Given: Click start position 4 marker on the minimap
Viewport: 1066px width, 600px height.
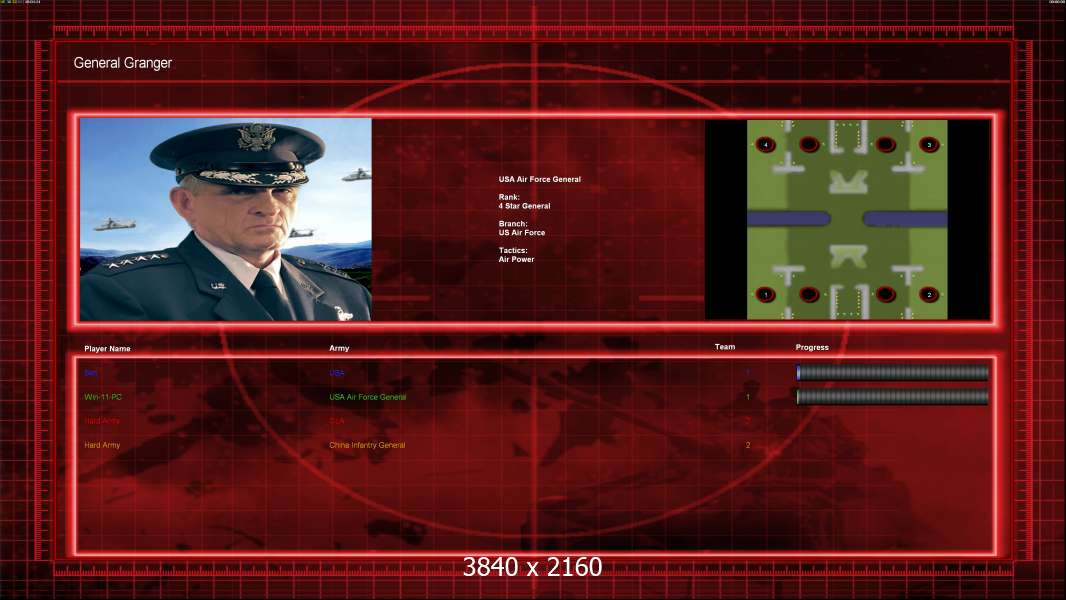Looking at the screenshot, I should (x=766, y=144).
